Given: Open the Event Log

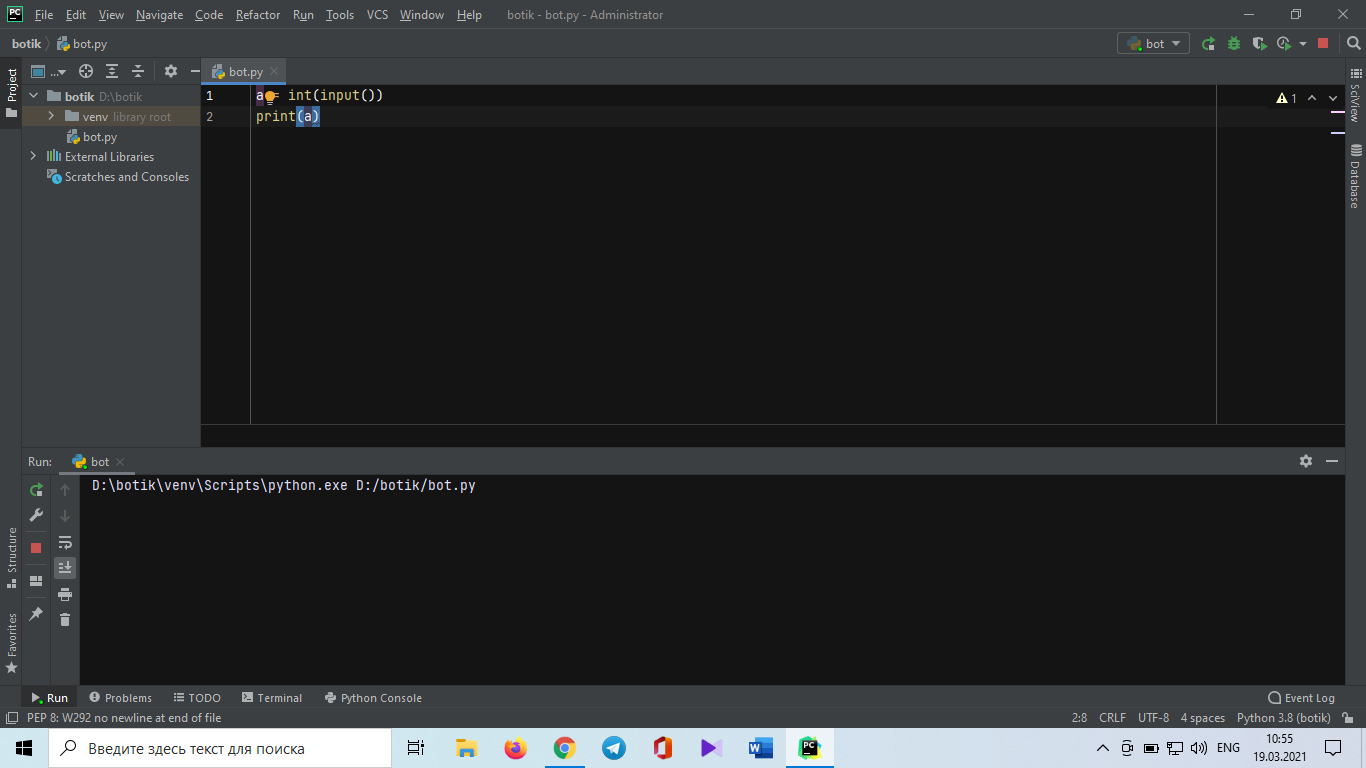Looking at the screenshot, I should [1301, 698].
